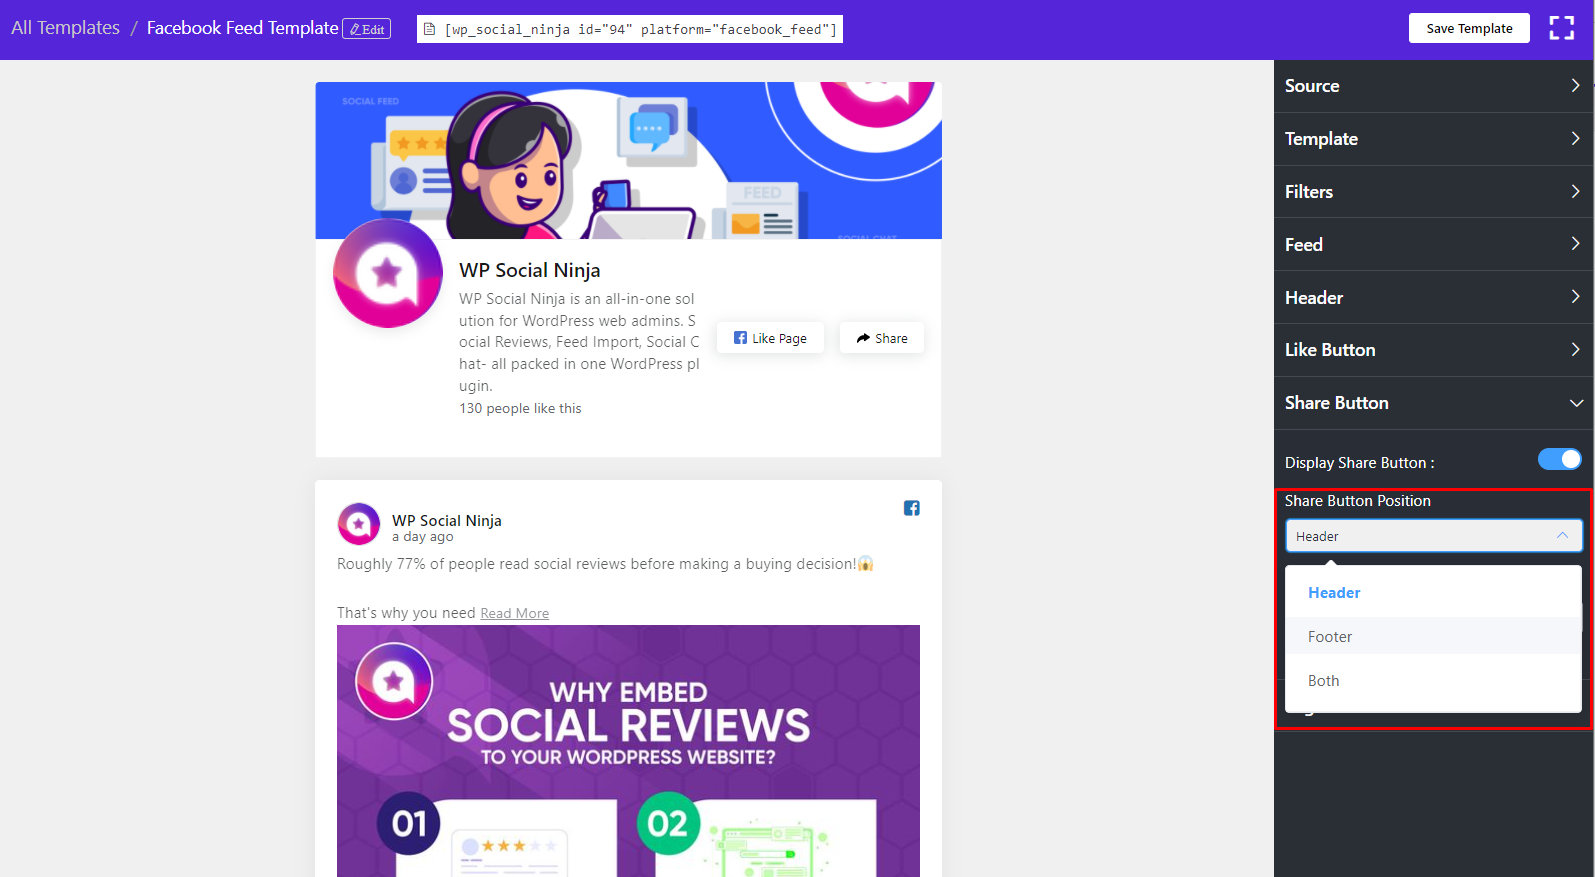Select Both option in position list
The height and width of the screenshot is (877, 1595).
tap(1433, 681)
